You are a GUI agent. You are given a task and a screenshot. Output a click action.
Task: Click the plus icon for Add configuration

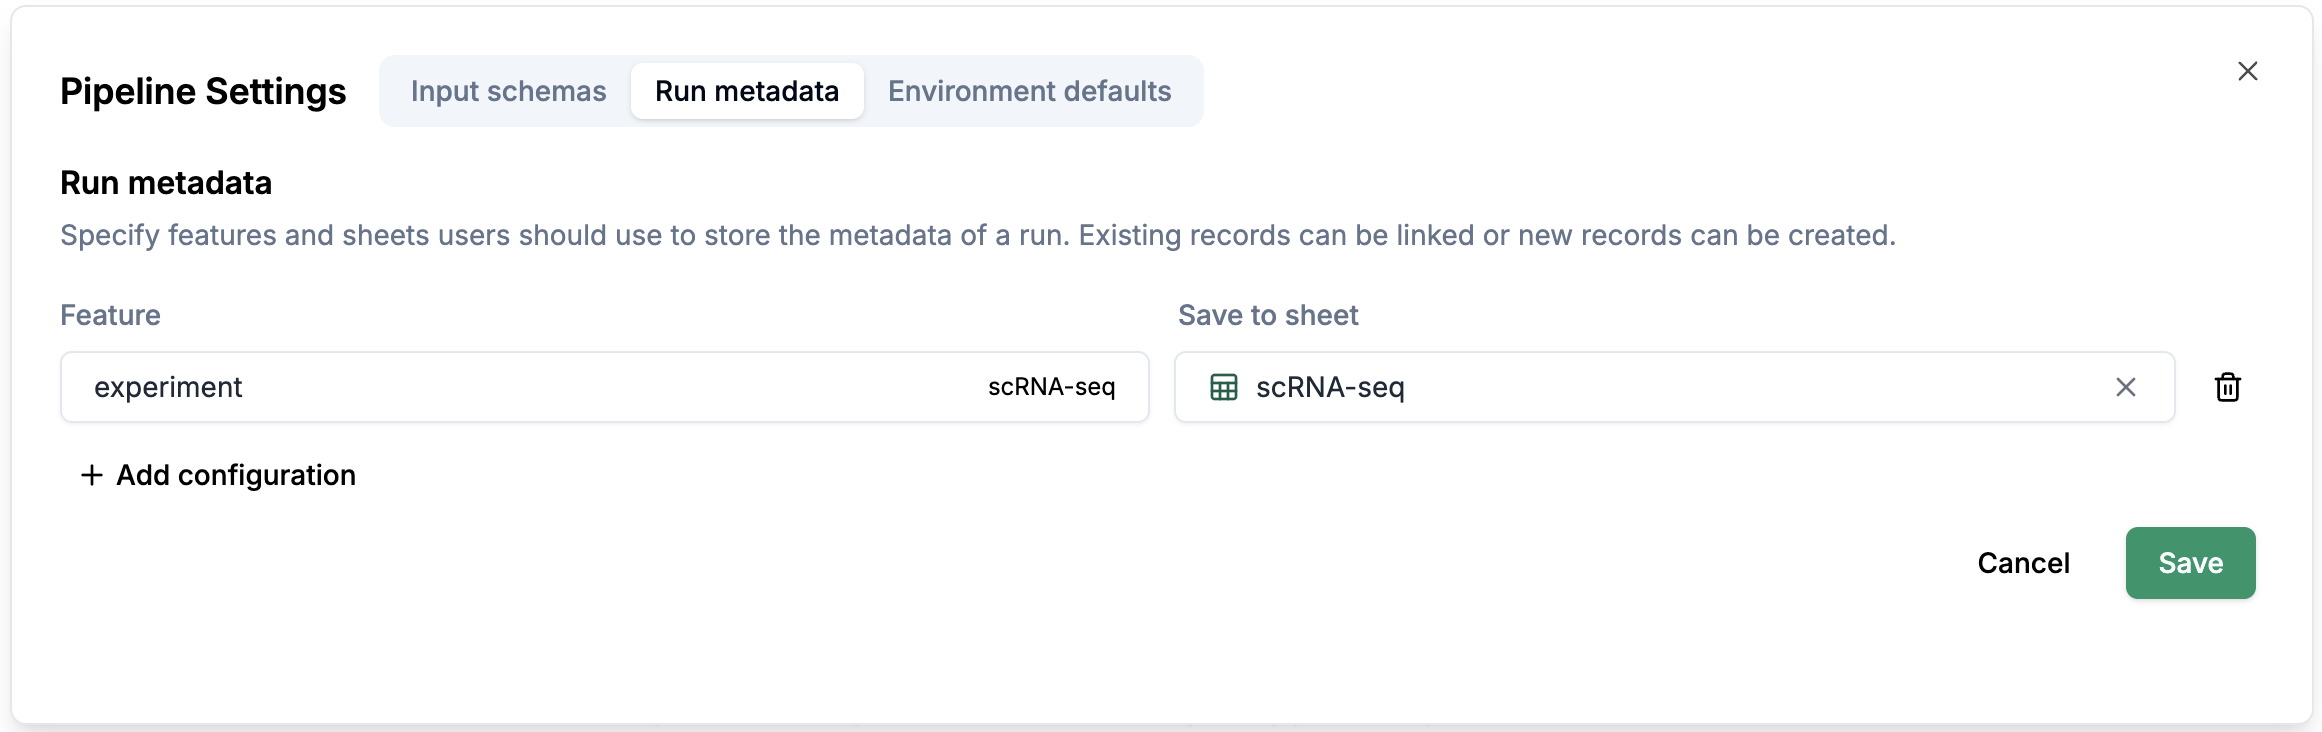pyautogui.click(x=92, y=475)
